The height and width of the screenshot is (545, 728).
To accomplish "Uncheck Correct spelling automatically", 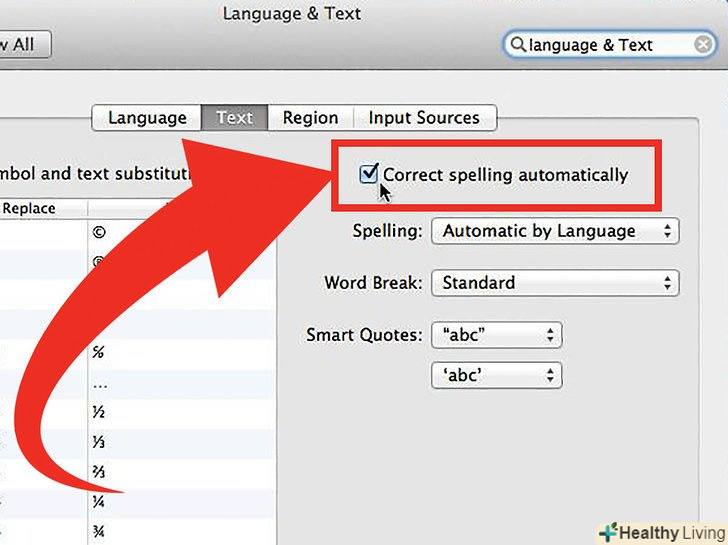I will coord(368,174).
